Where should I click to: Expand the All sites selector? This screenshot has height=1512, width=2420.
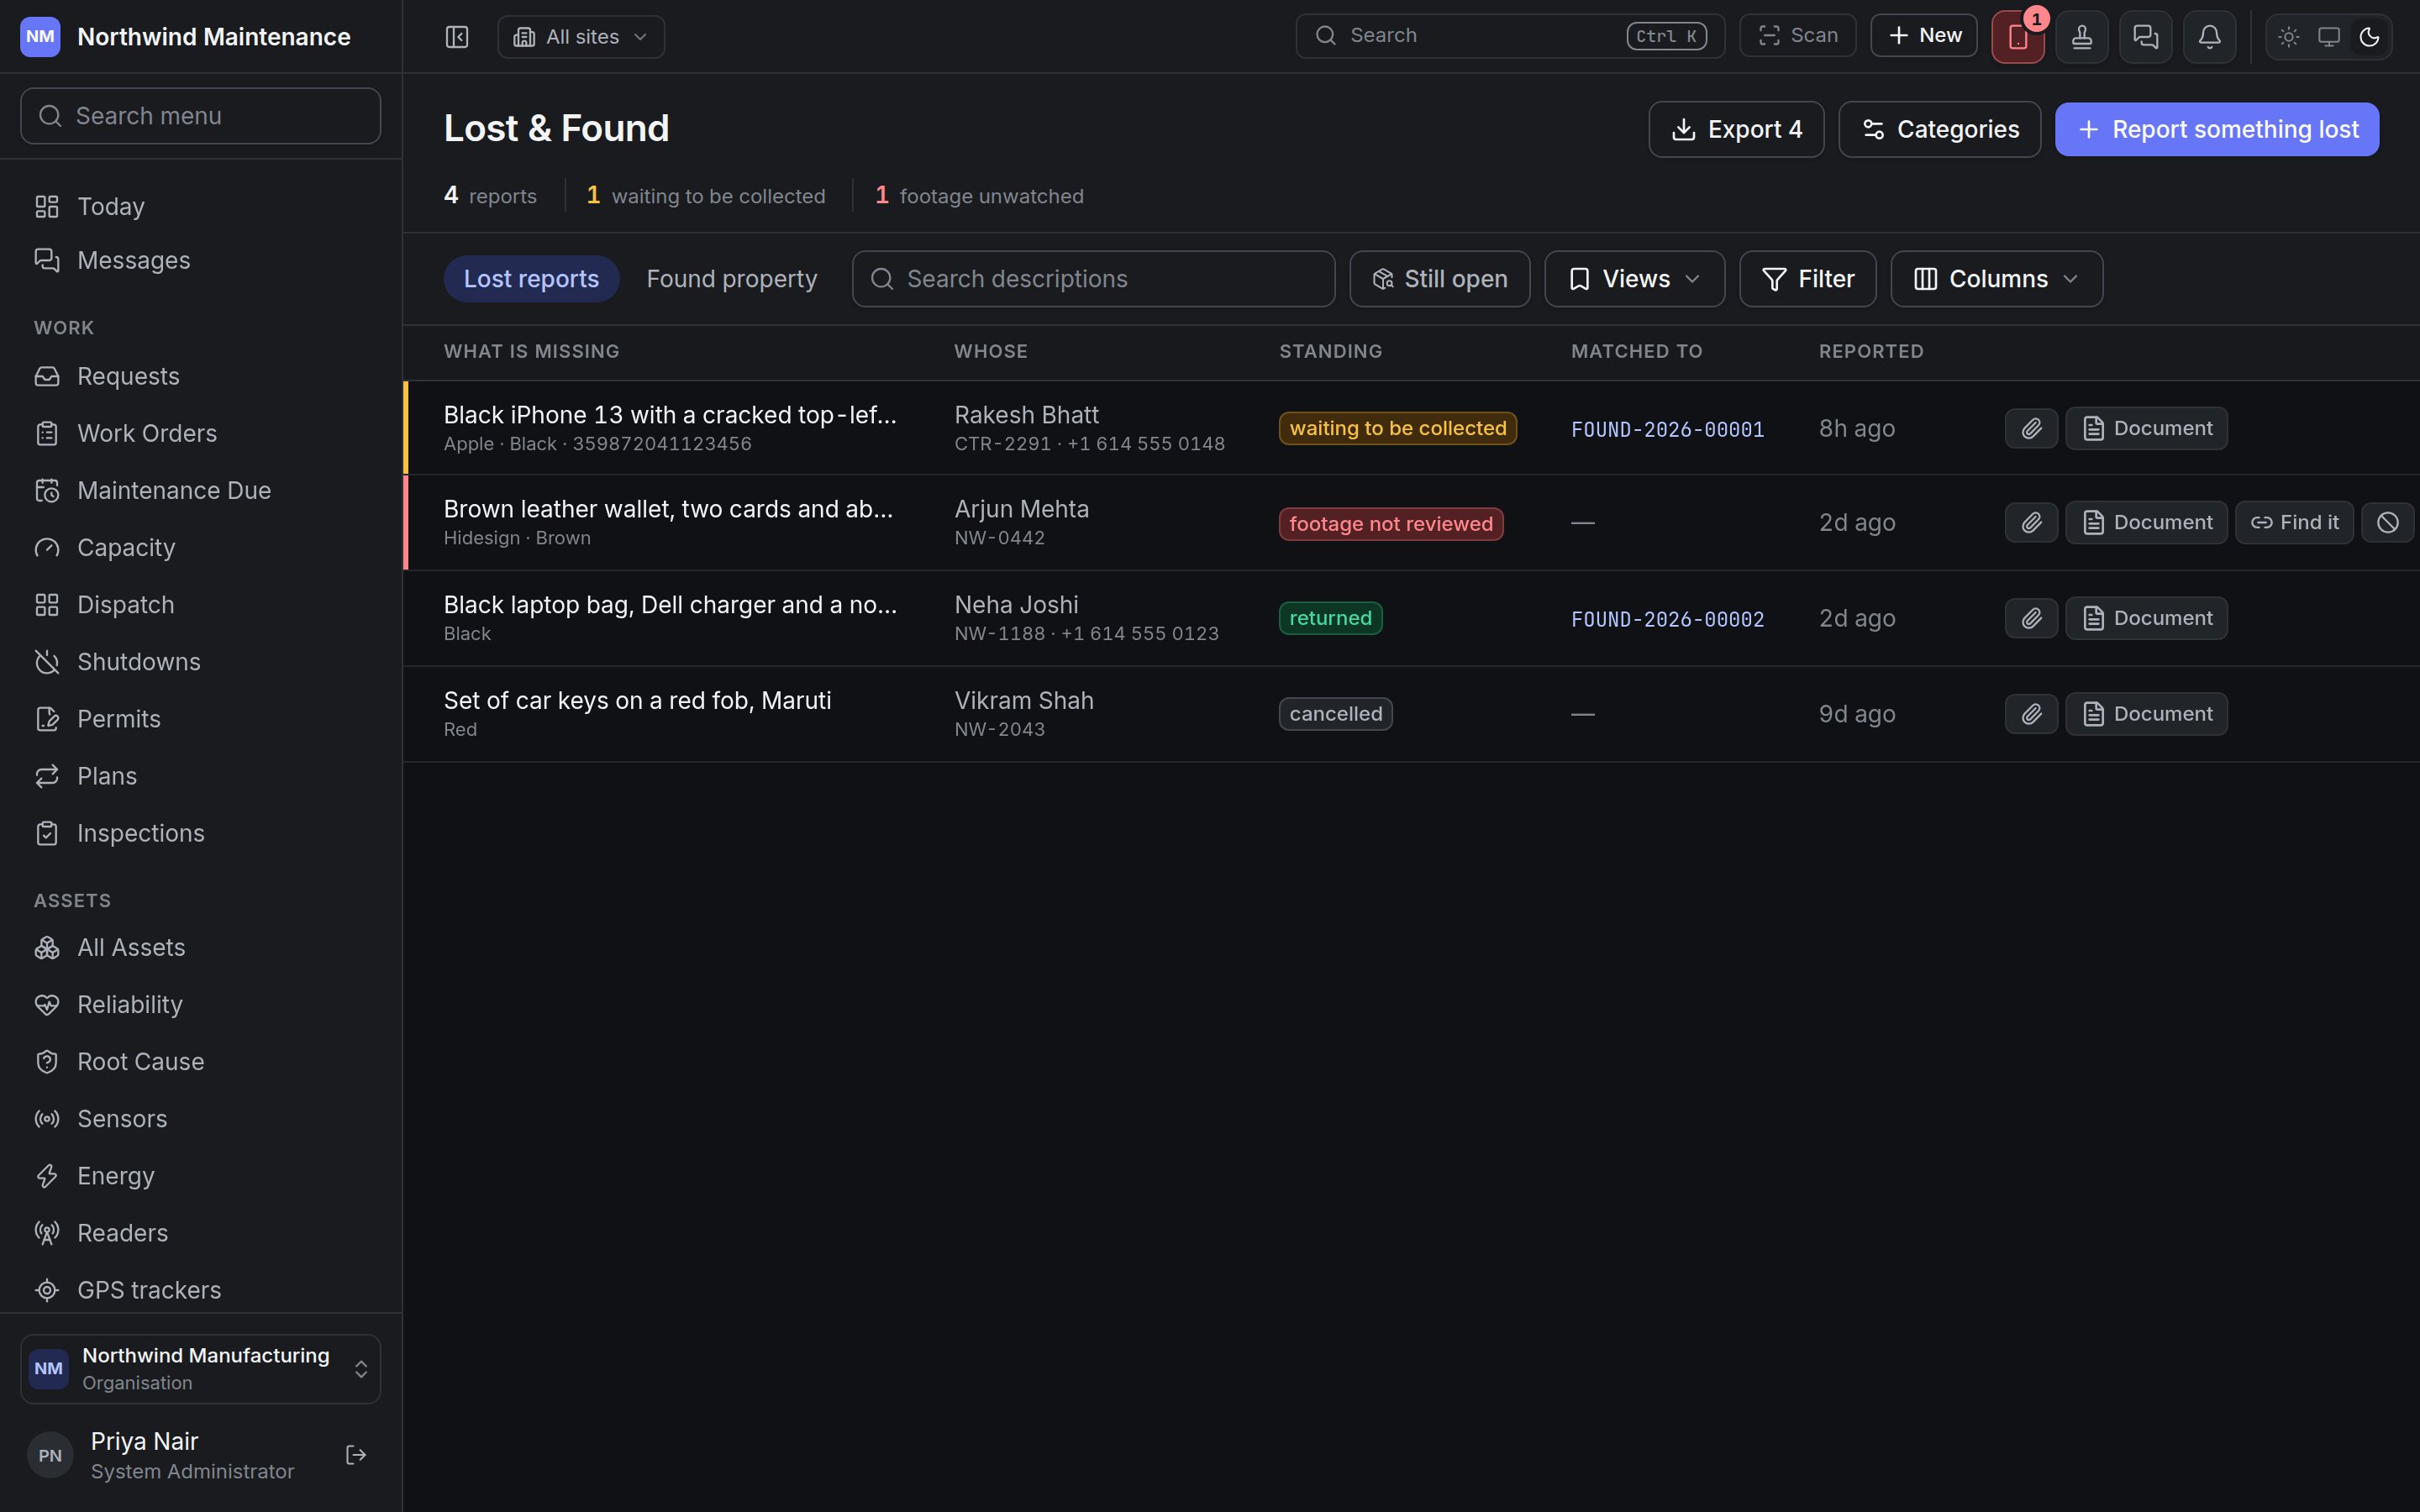click(x=581, y=37)
